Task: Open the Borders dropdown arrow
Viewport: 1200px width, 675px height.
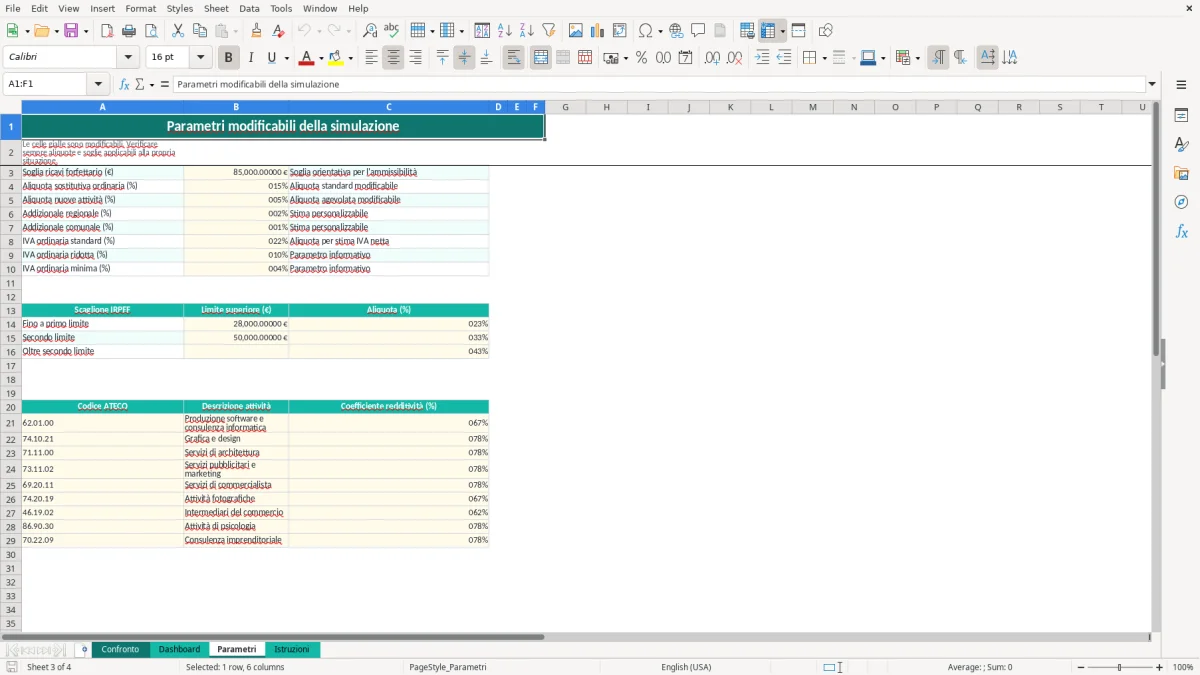Action: [x=823, y=58]
